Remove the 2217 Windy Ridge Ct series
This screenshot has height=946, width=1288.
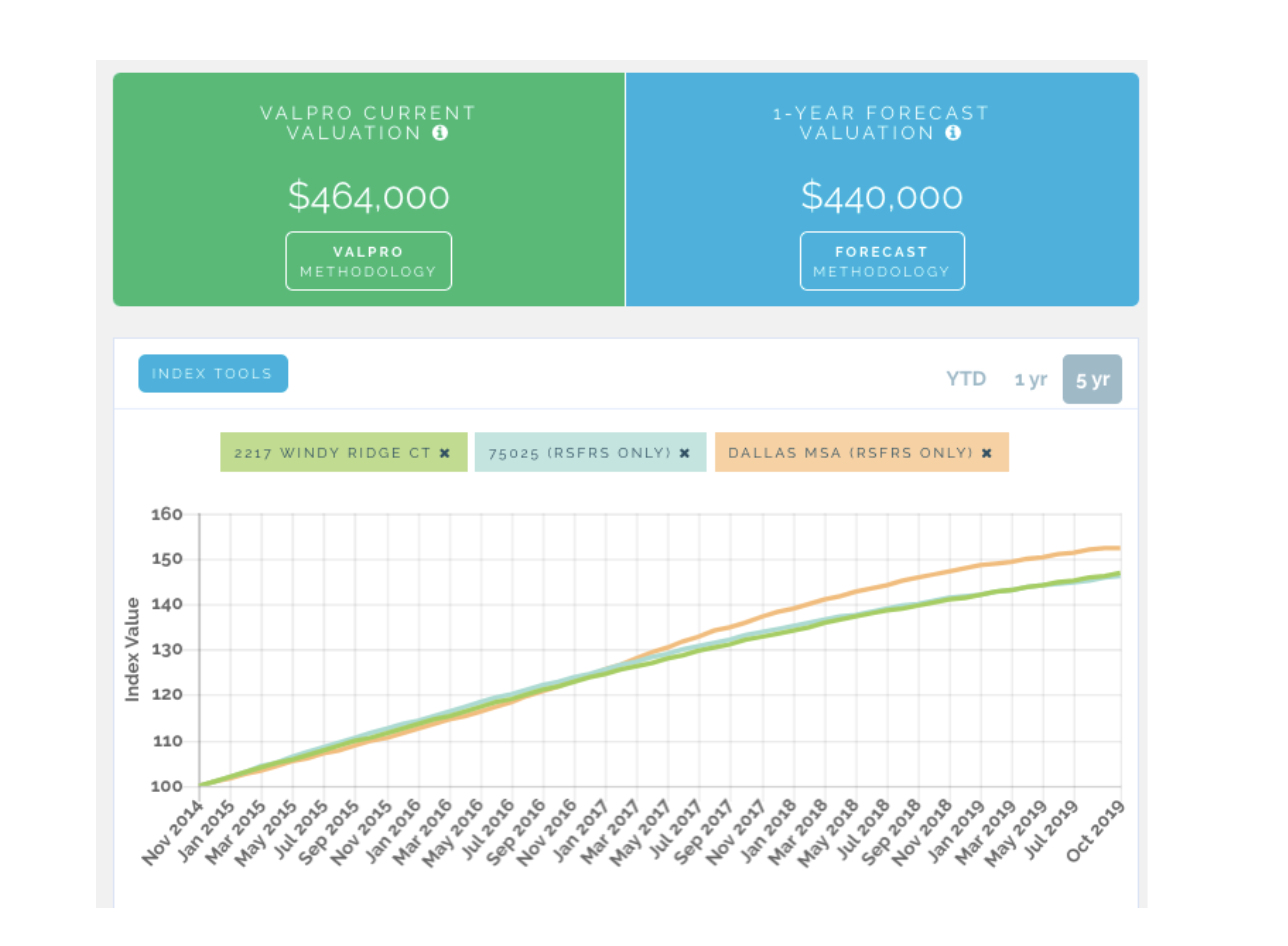445,453
